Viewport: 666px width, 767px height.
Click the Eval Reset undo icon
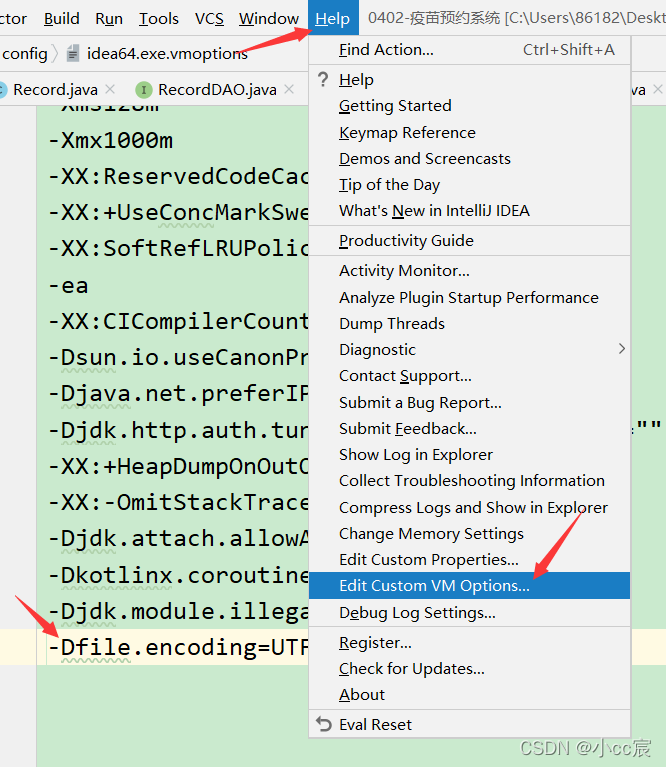(x=324, y=724)
